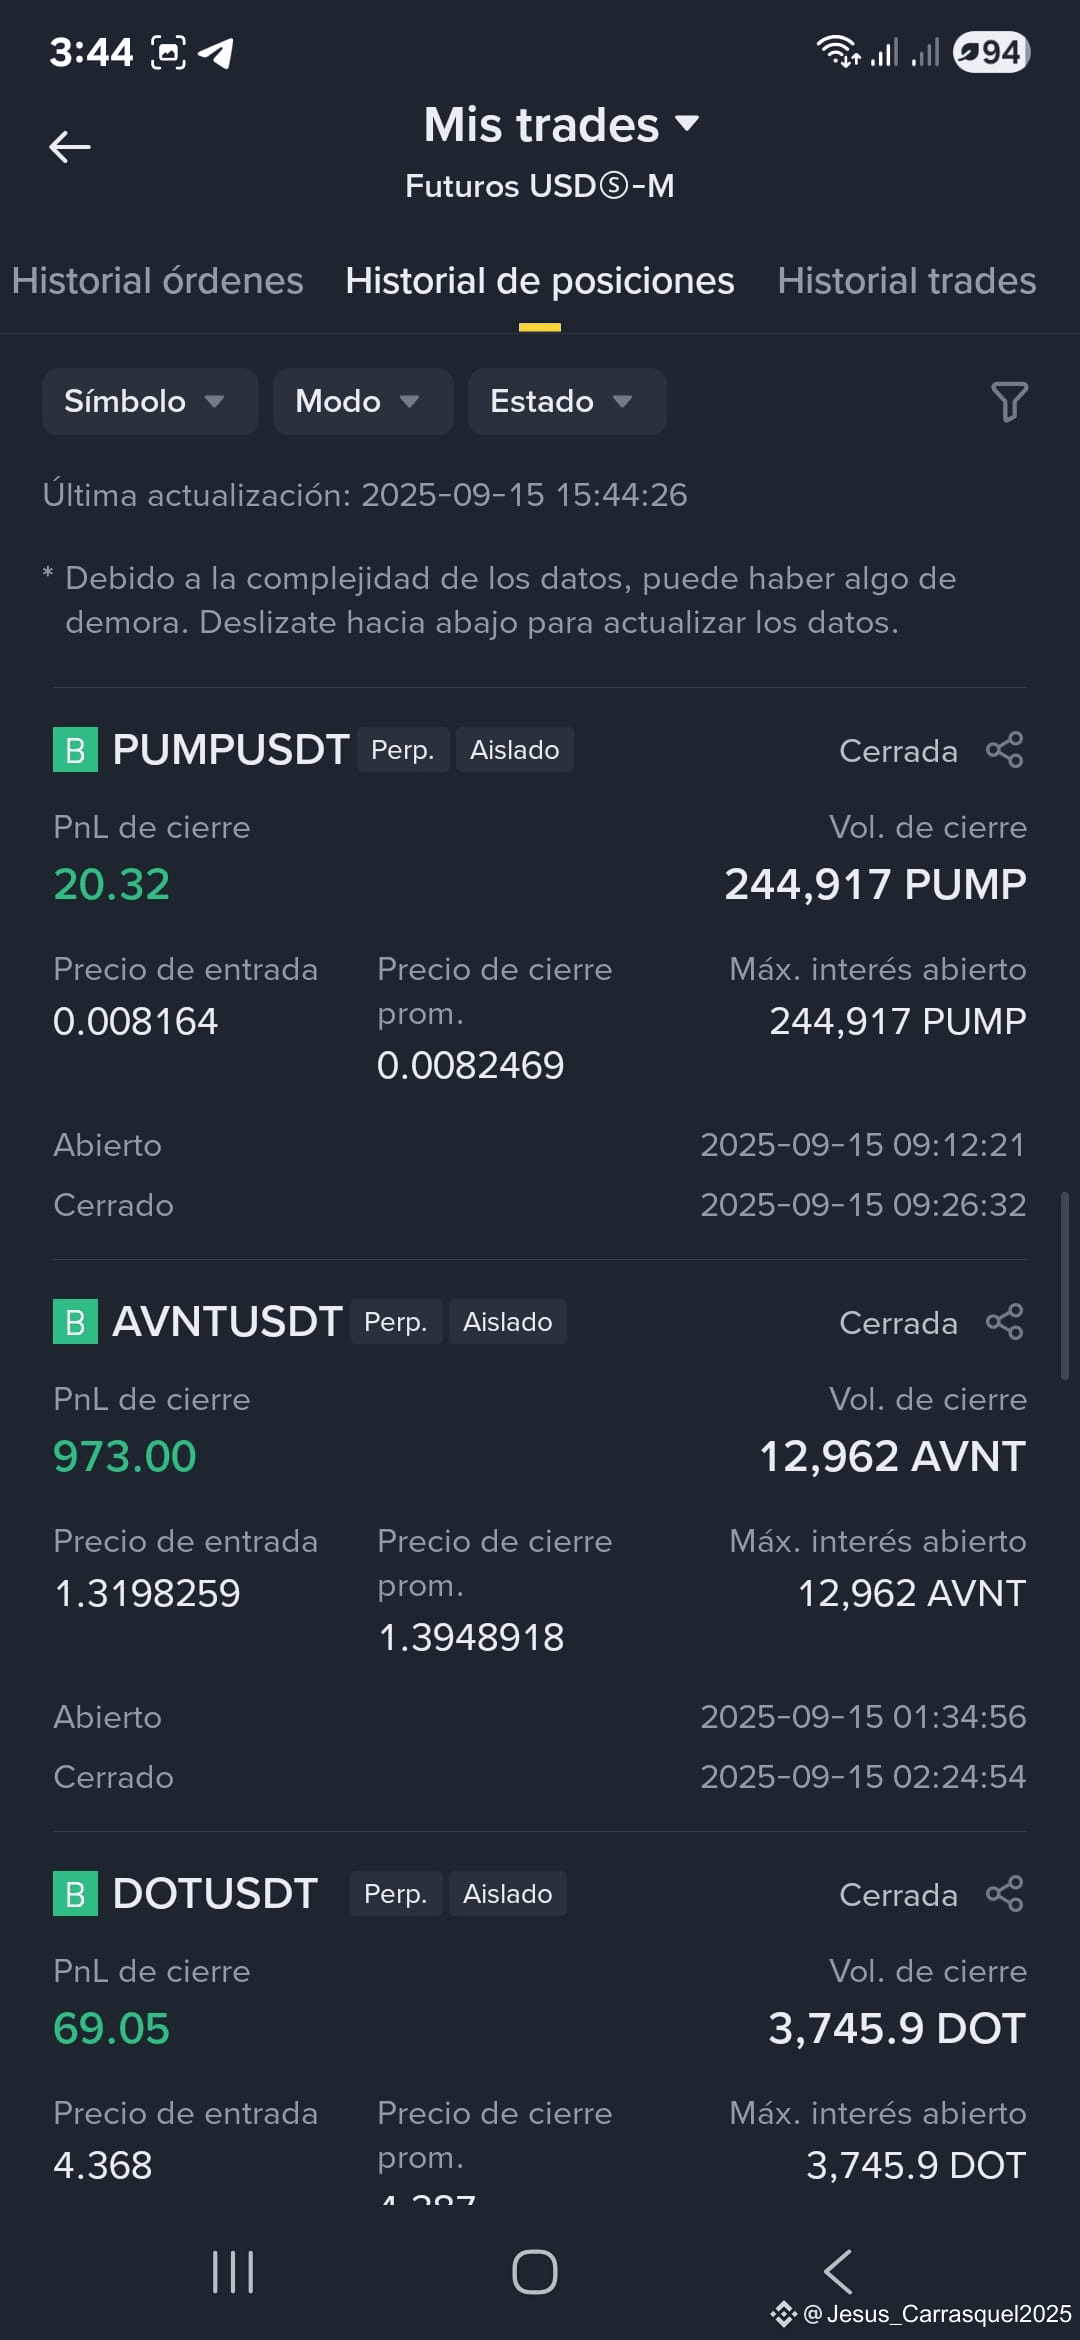Image resolution: width=1080 pixels, height=2340 pixels.
Task: Open the DOTUSDT position title
Action: 215,1894
